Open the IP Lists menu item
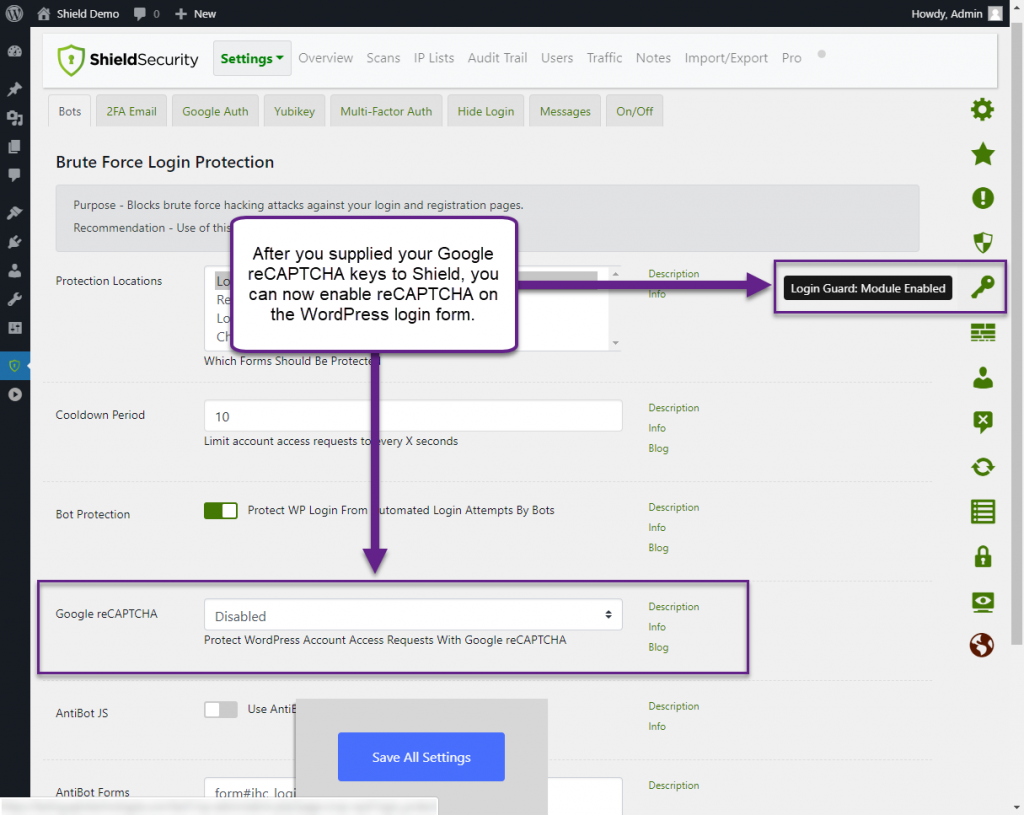The image size is (1024, 815). coord(434,58)
